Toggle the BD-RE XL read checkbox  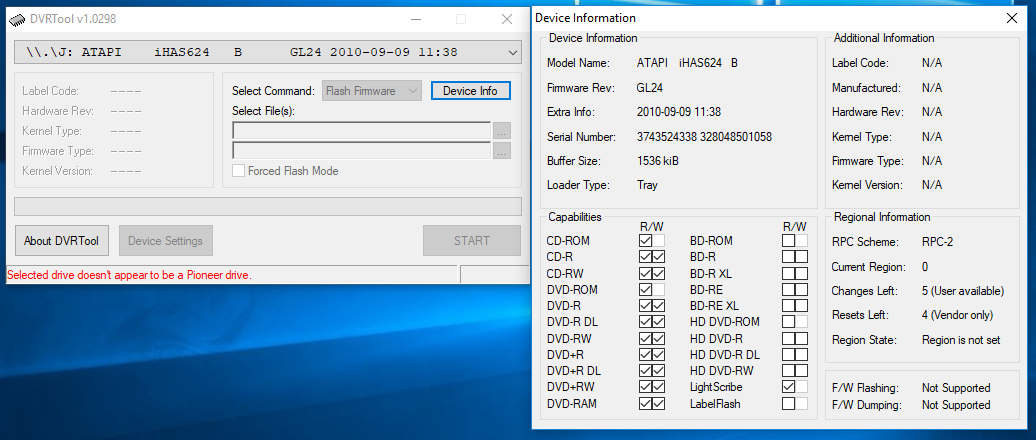pos(788,305)
